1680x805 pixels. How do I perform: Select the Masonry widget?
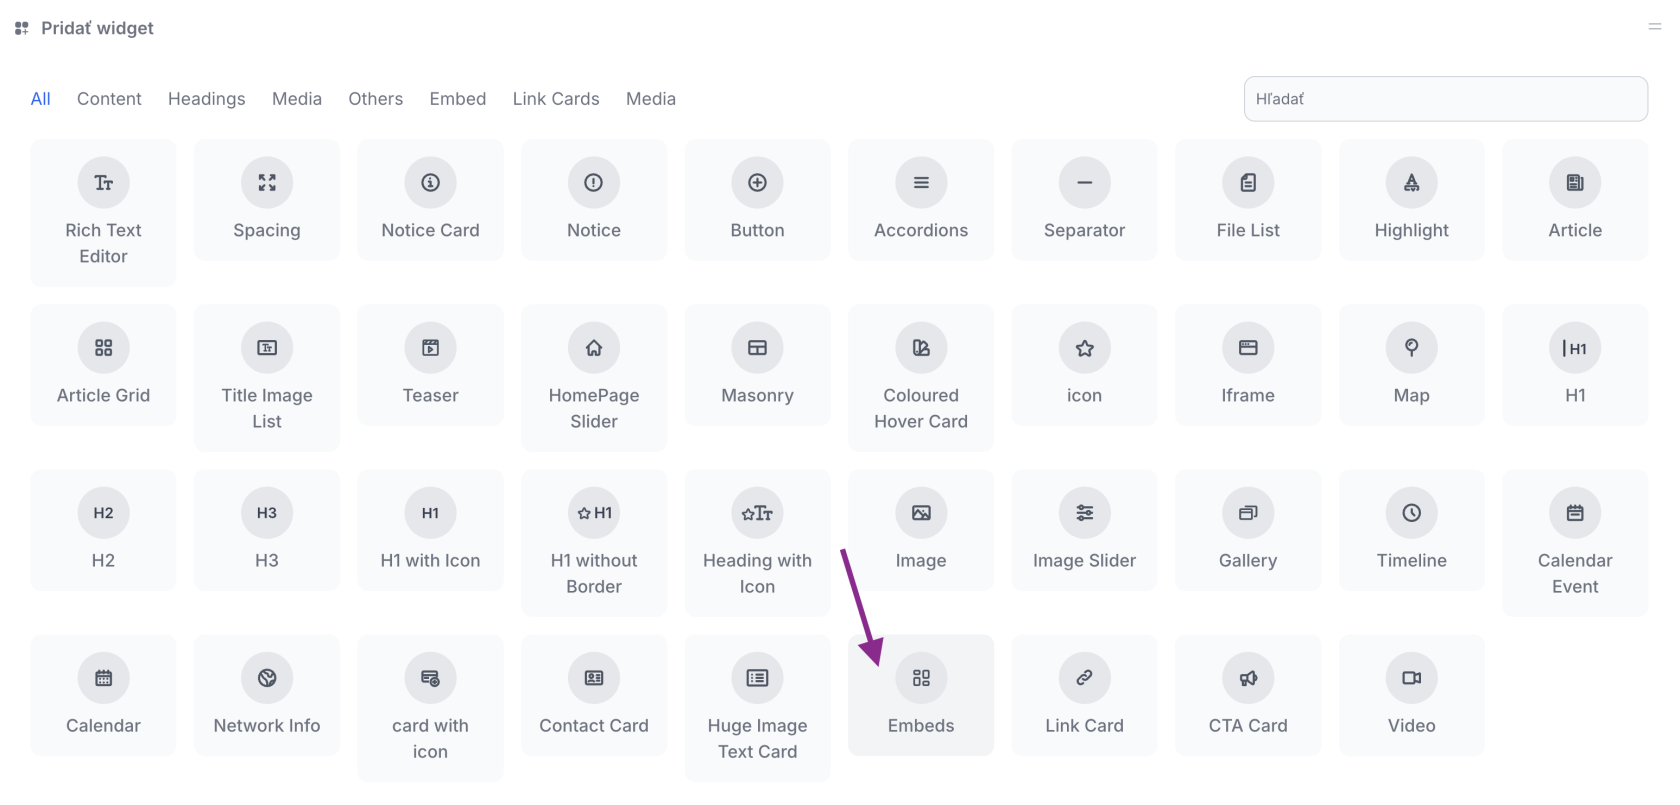point(757,365)
